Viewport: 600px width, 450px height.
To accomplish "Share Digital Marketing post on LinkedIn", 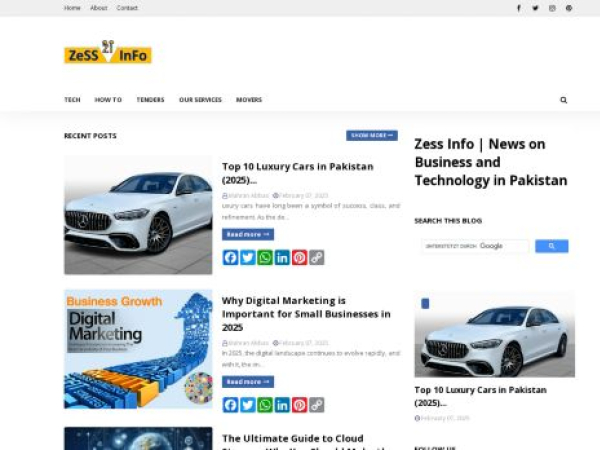I will (x=282, y=405).
